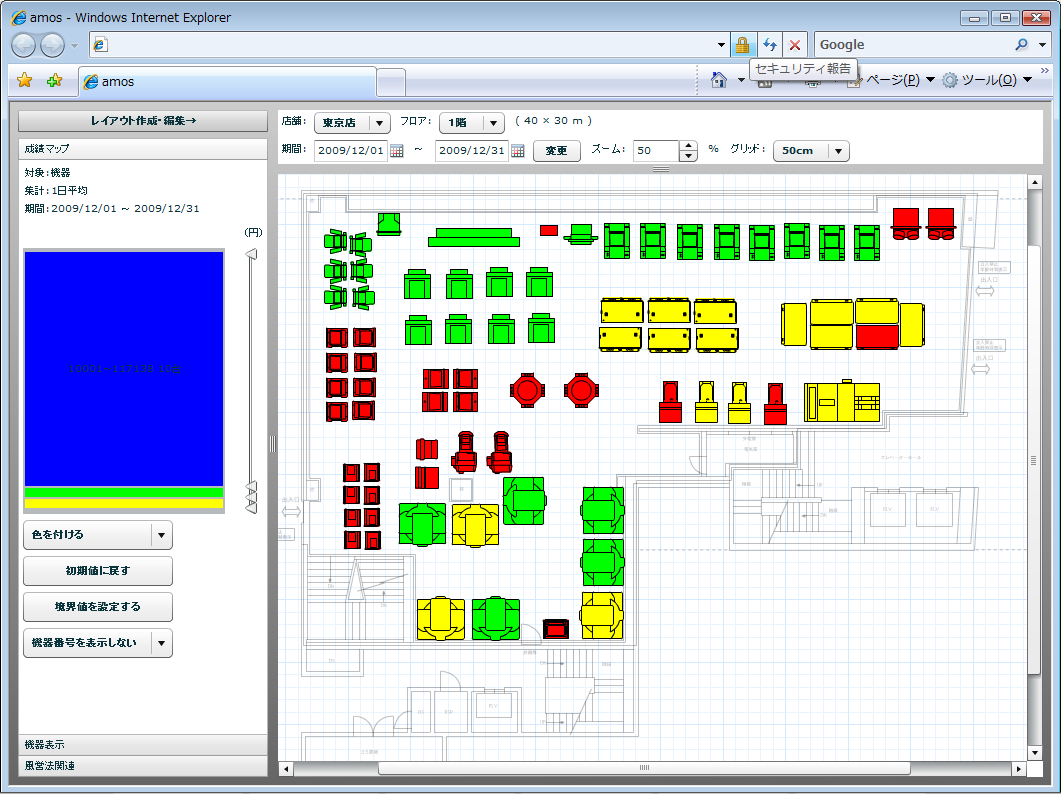Open the Favorites star icon
Screen dimensions: 1061x794
pyautogui.click(x=24, y=81)
